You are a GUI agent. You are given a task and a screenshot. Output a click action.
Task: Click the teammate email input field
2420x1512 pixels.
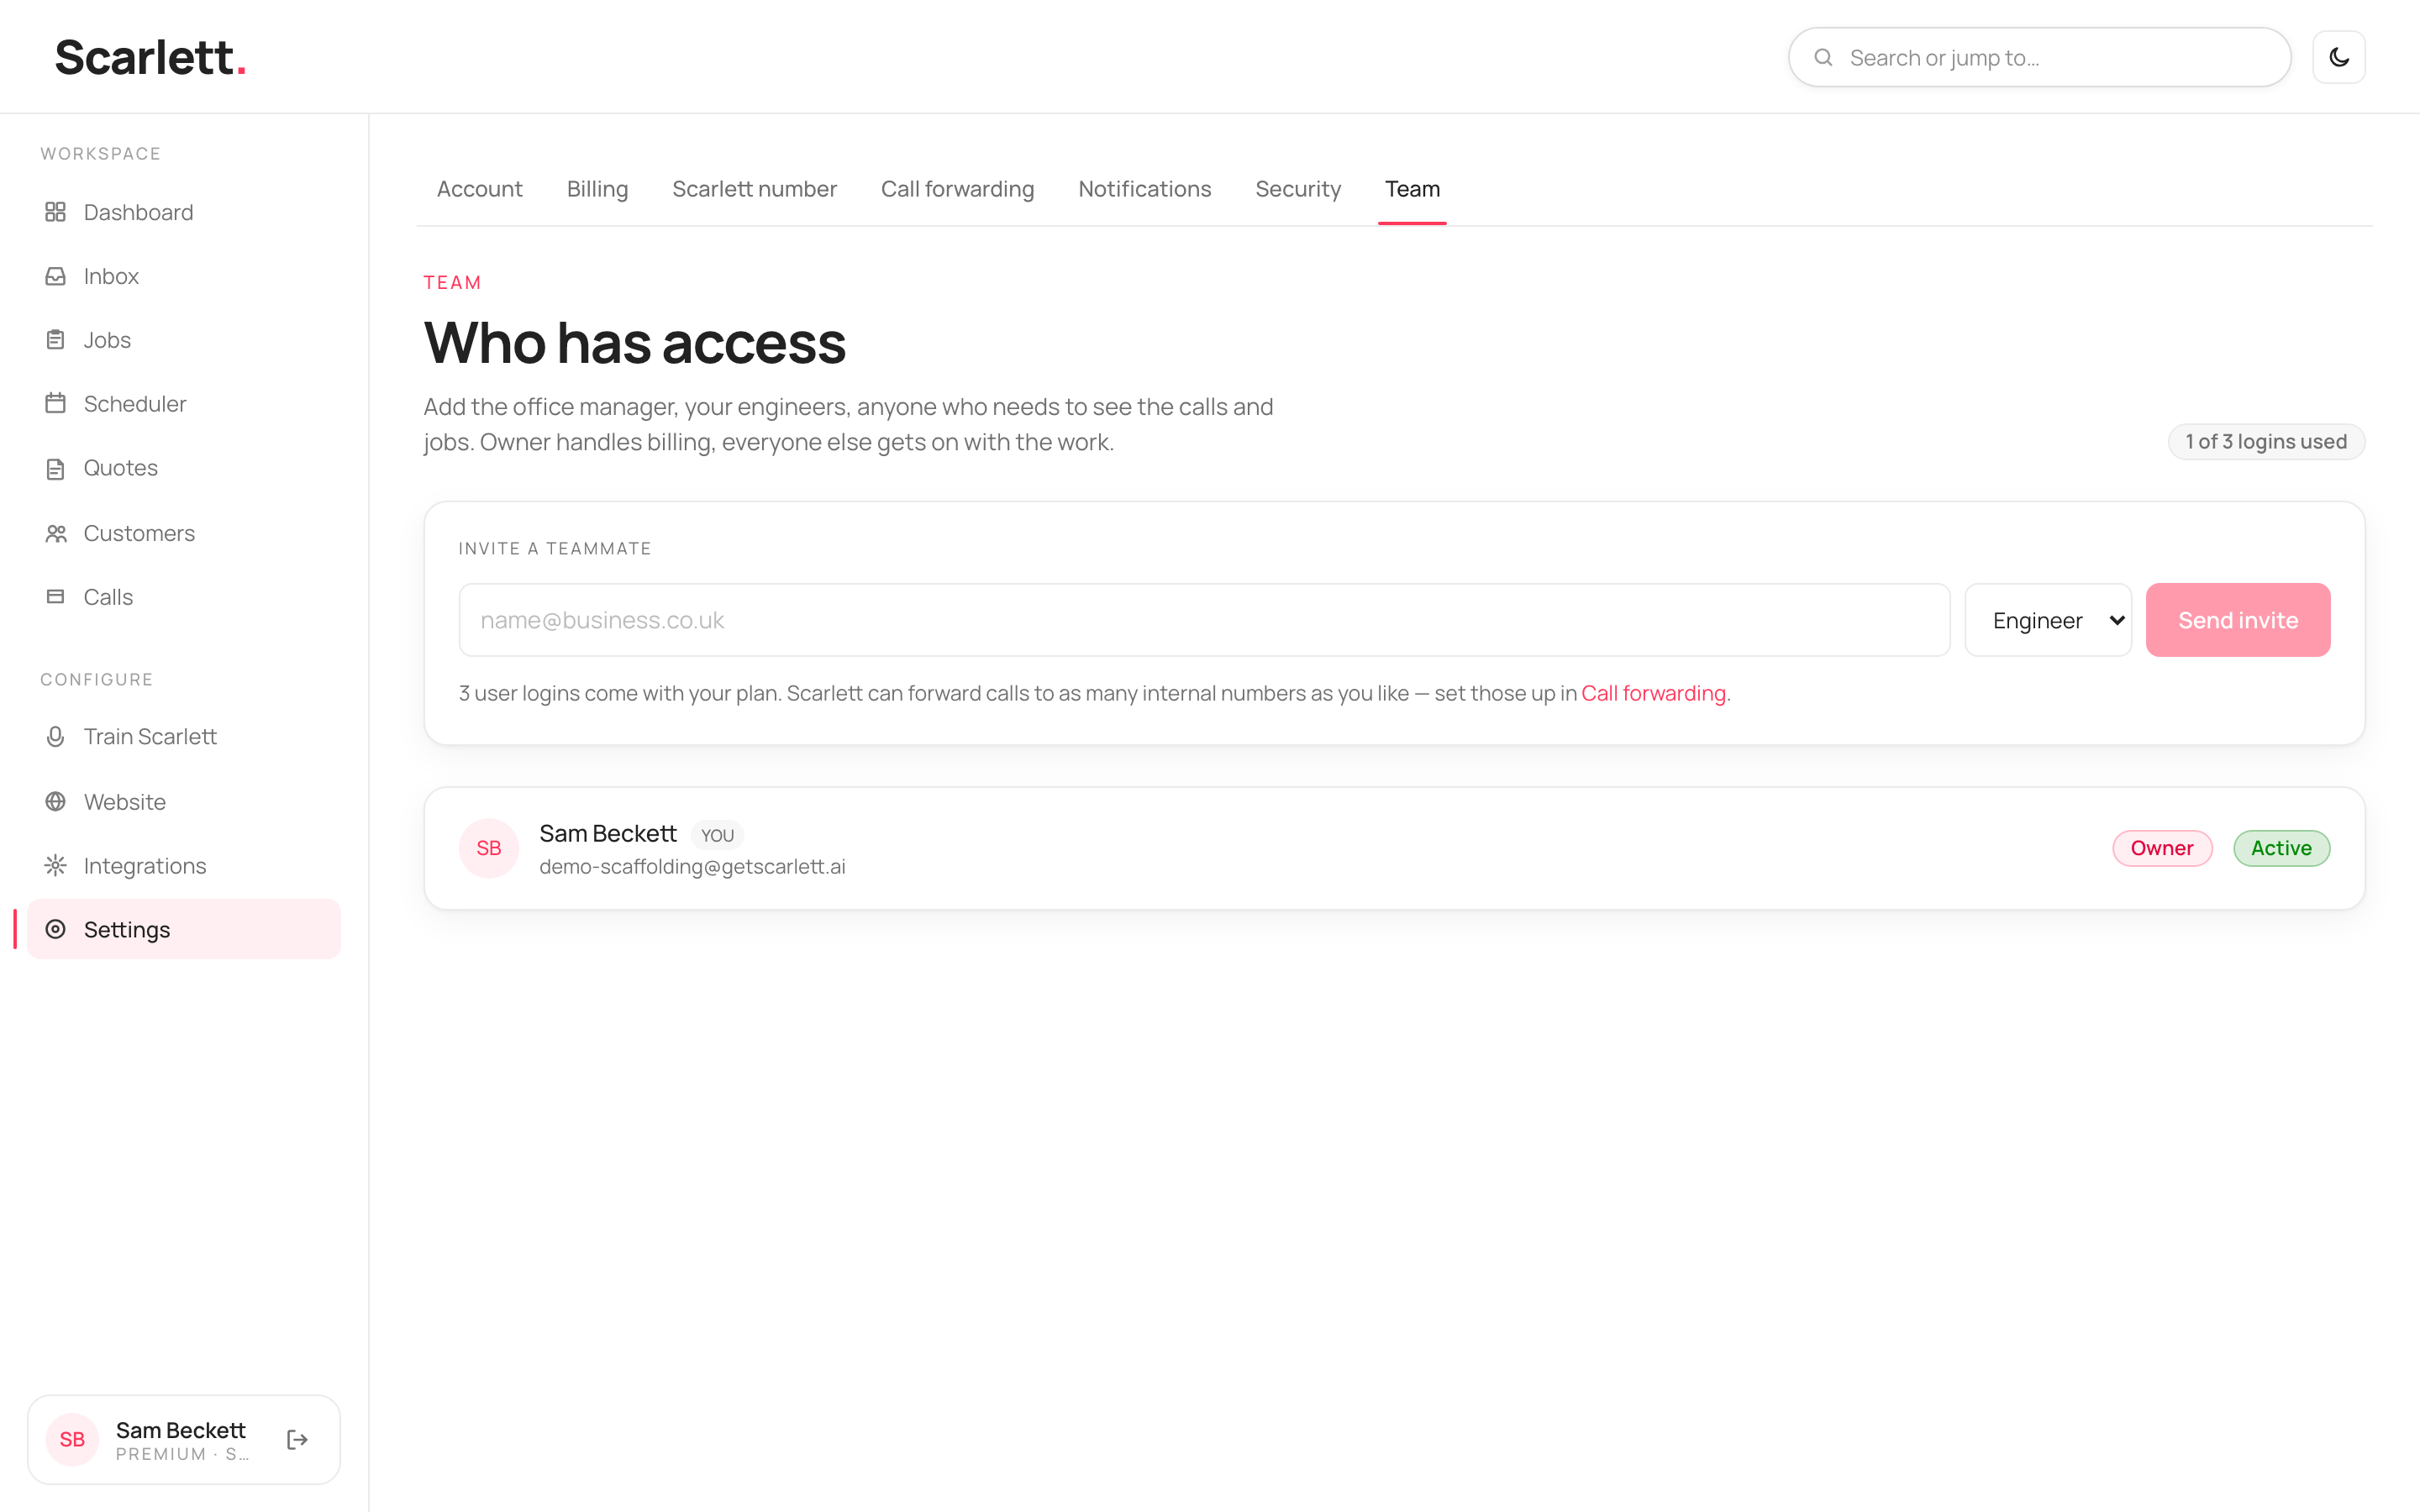pos(1204,620)
